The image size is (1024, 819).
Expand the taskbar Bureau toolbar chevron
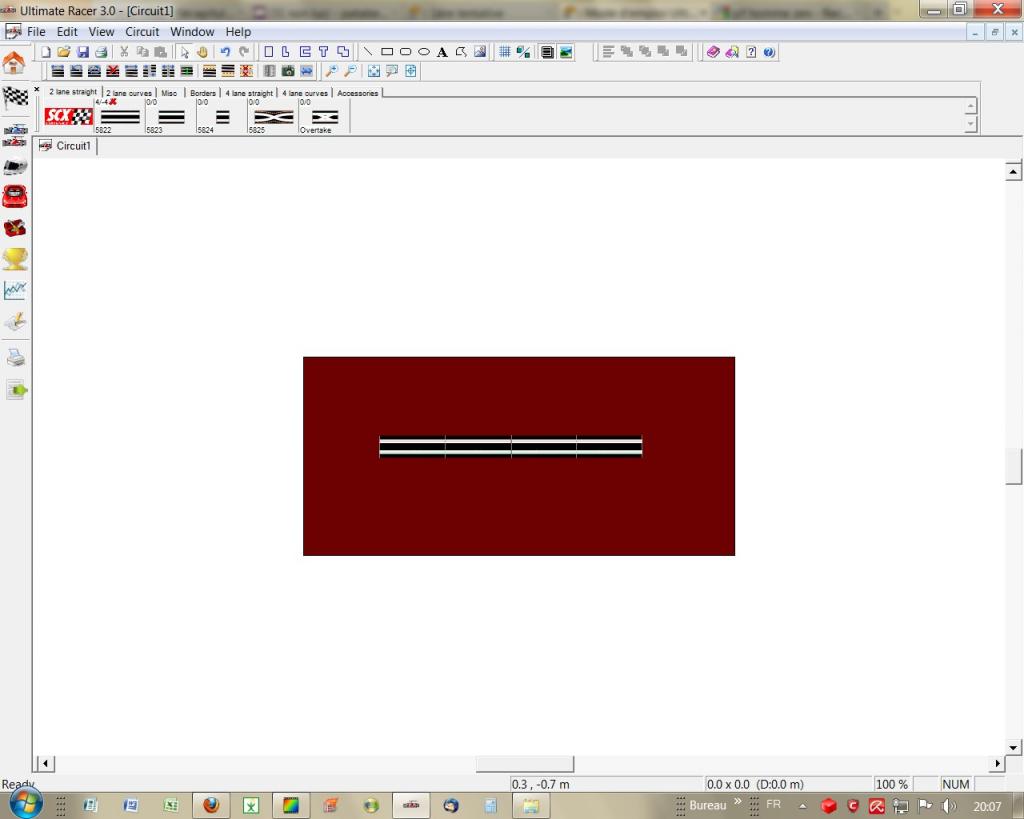(738, 802)
